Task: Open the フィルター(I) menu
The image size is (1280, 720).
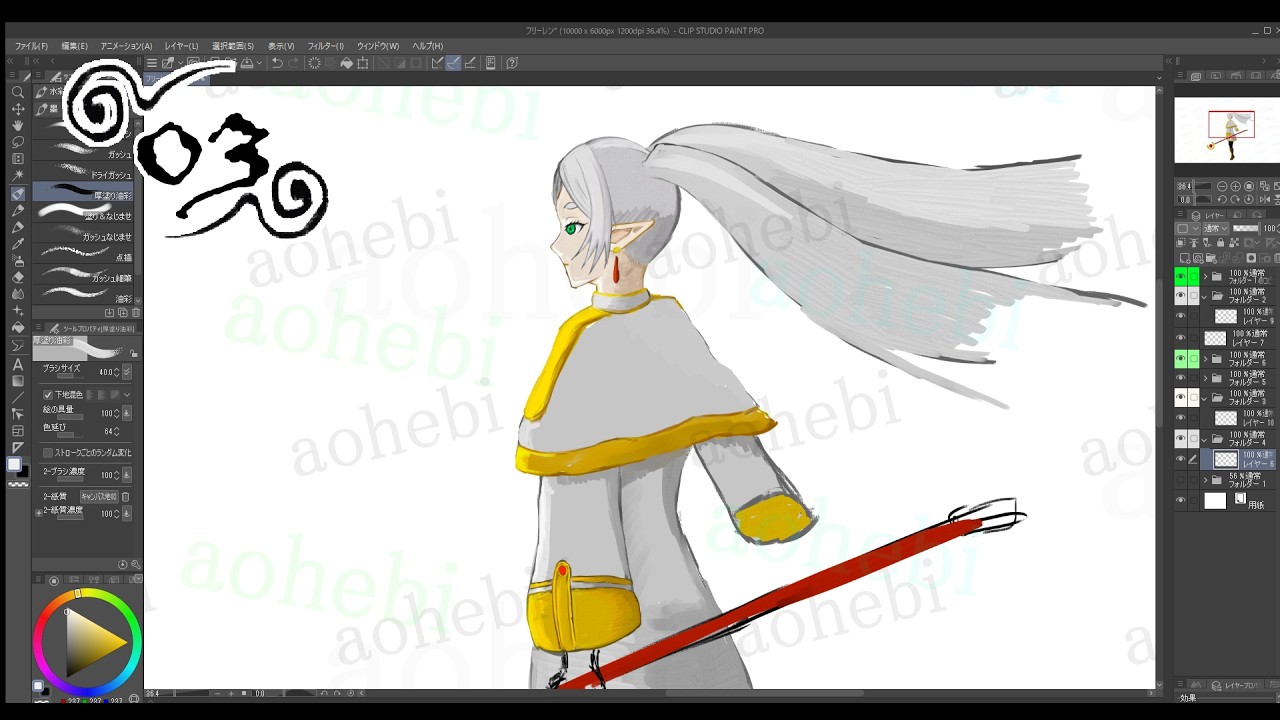Action: (325, 46)
